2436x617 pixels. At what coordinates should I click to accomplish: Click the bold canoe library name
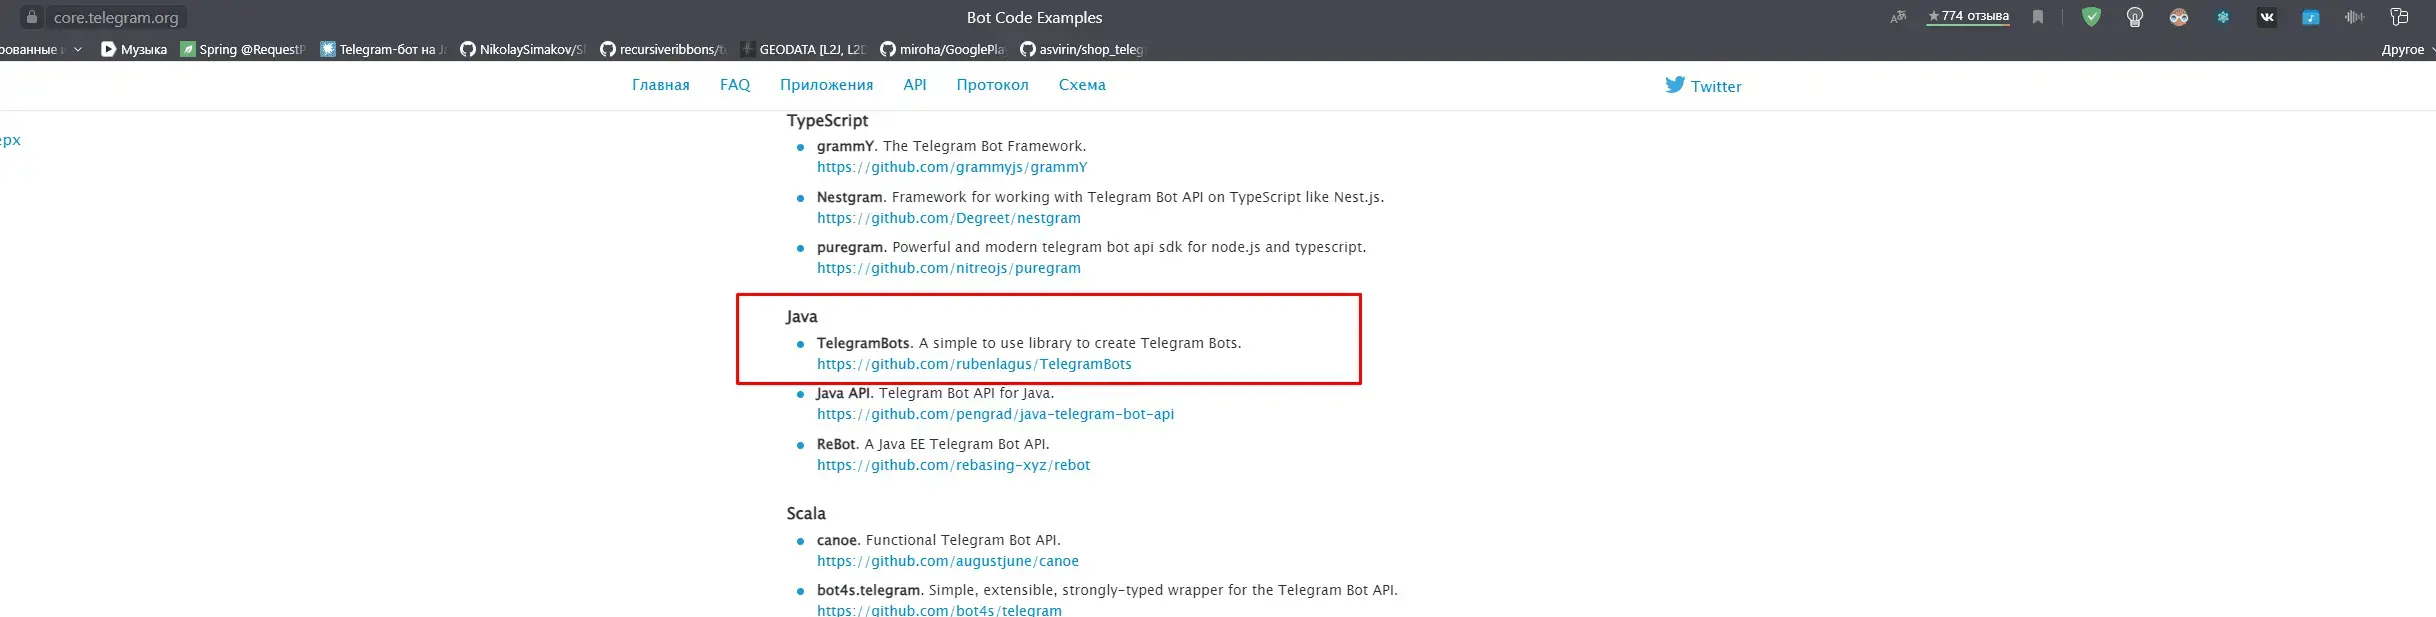pyautogui.click(x=837, y=540)
